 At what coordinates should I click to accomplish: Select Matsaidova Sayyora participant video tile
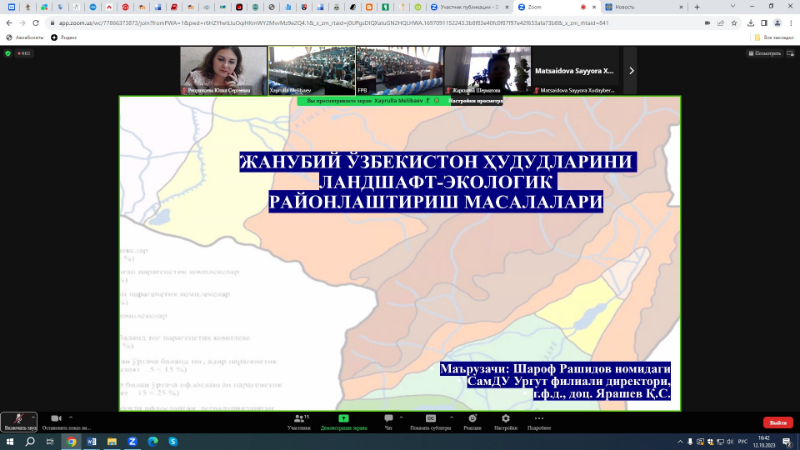(x=577, y=71)
